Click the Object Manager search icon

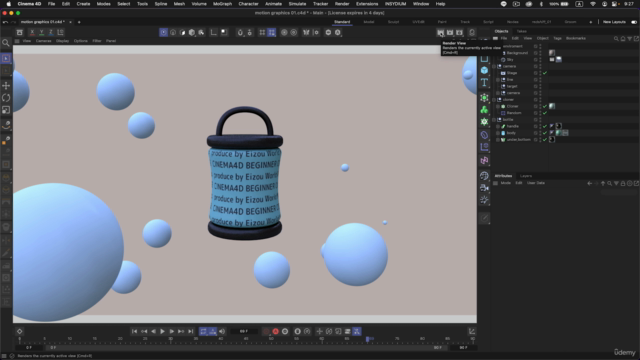point(616,38)
